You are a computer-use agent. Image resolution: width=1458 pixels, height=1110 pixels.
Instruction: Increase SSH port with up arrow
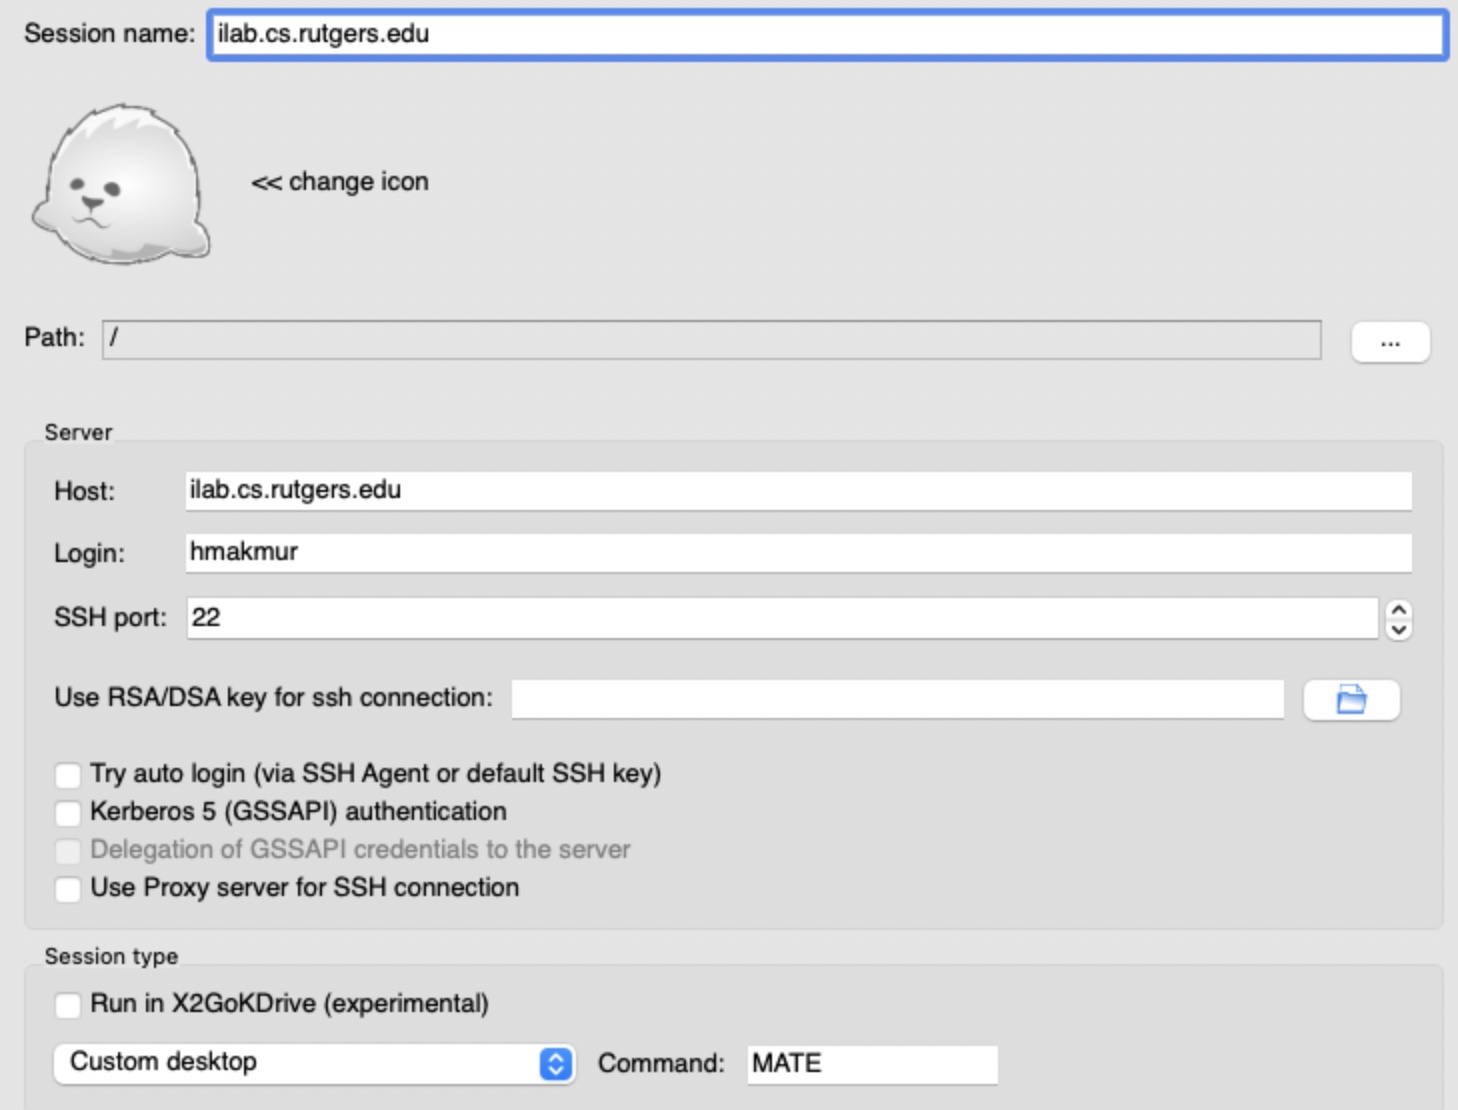point(1399,609)
